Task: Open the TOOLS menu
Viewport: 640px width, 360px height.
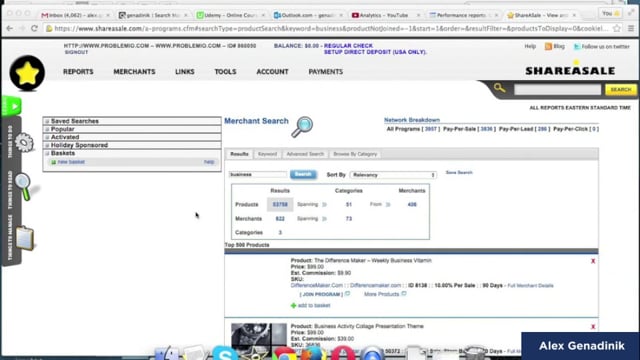Action: tap(225, 72)
